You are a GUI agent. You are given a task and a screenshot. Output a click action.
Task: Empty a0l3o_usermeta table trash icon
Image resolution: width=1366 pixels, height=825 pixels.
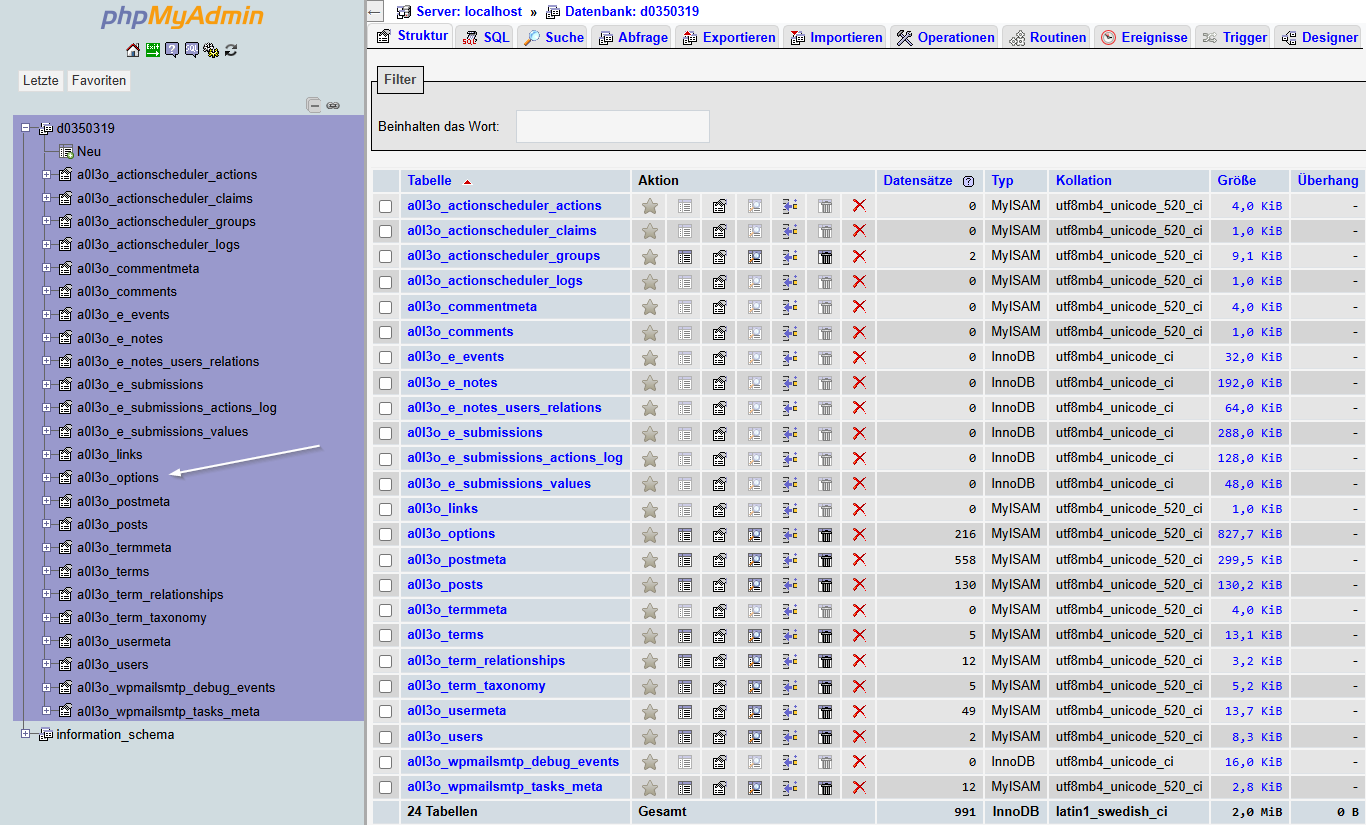(x=825, y=711)
